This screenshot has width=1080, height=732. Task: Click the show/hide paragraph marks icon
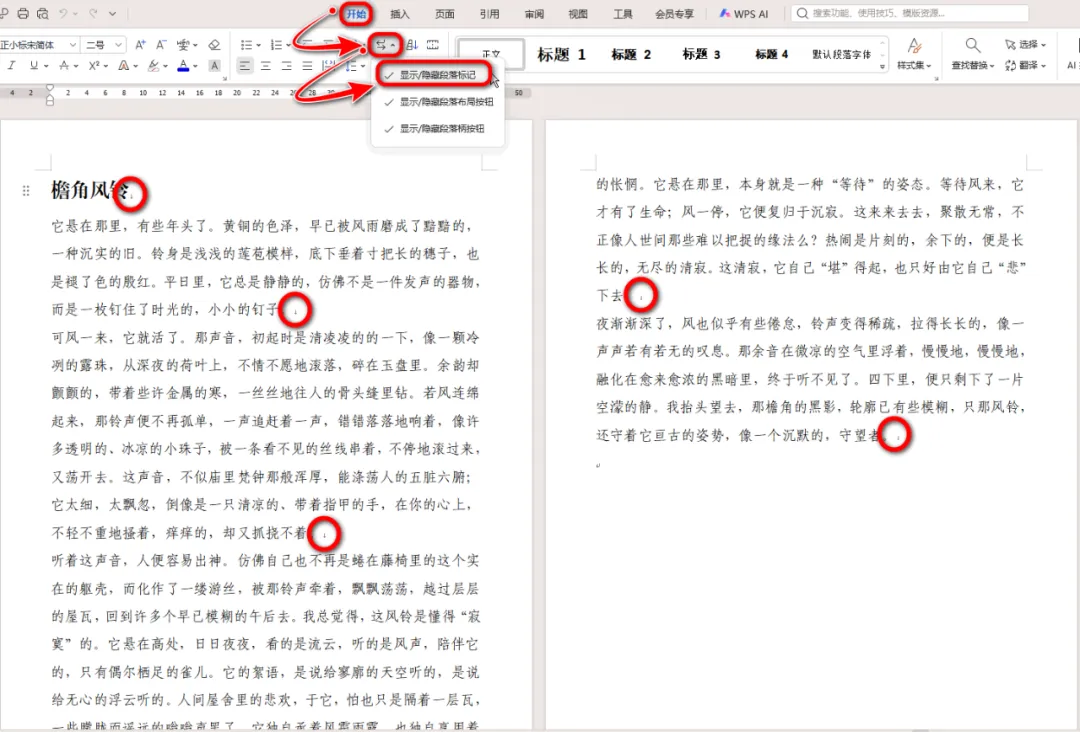pos(381,45)
